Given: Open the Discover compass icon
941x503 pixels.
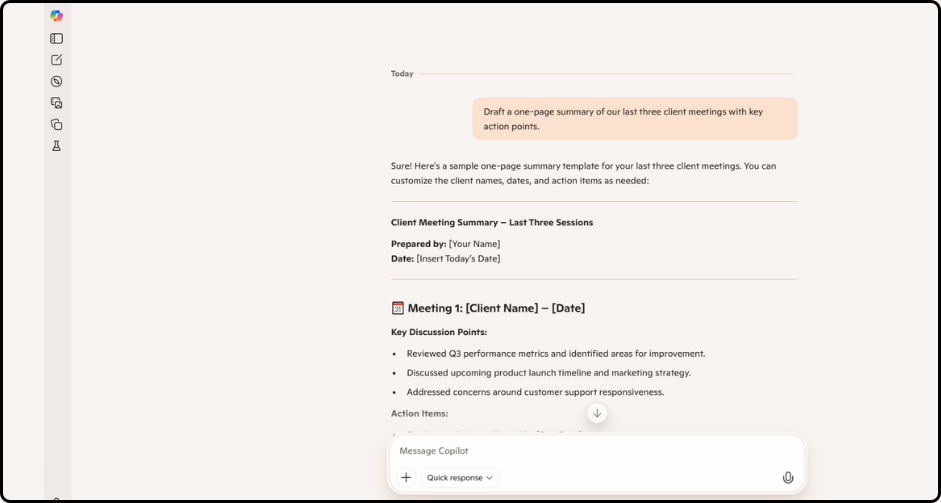Looking at the screenshot, I should click(56, 82).
